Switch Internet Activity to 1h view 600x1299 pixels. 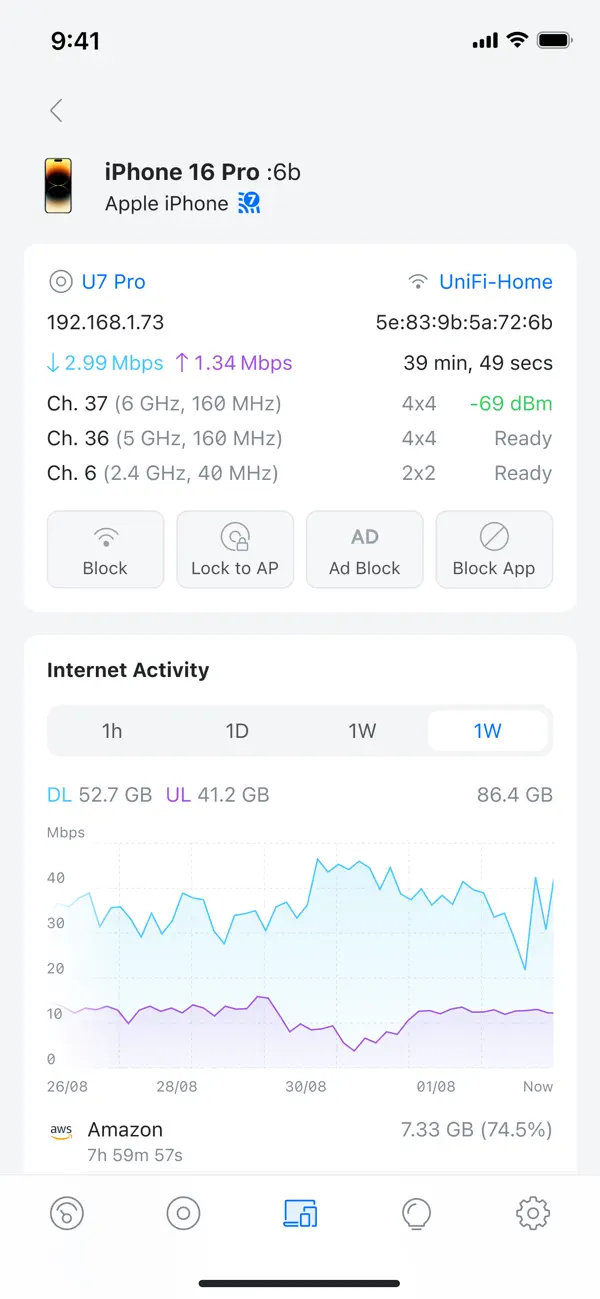point(112,731)
